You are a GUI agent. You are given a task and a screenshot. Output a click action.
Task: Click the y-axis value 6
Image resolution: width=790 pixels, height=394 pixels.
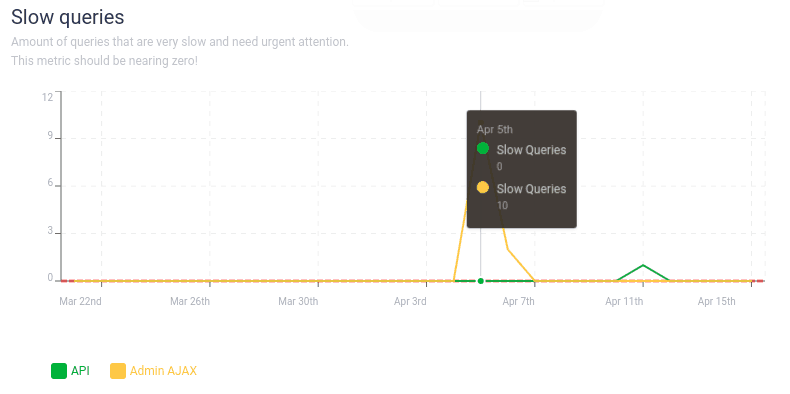coord(50,183)
